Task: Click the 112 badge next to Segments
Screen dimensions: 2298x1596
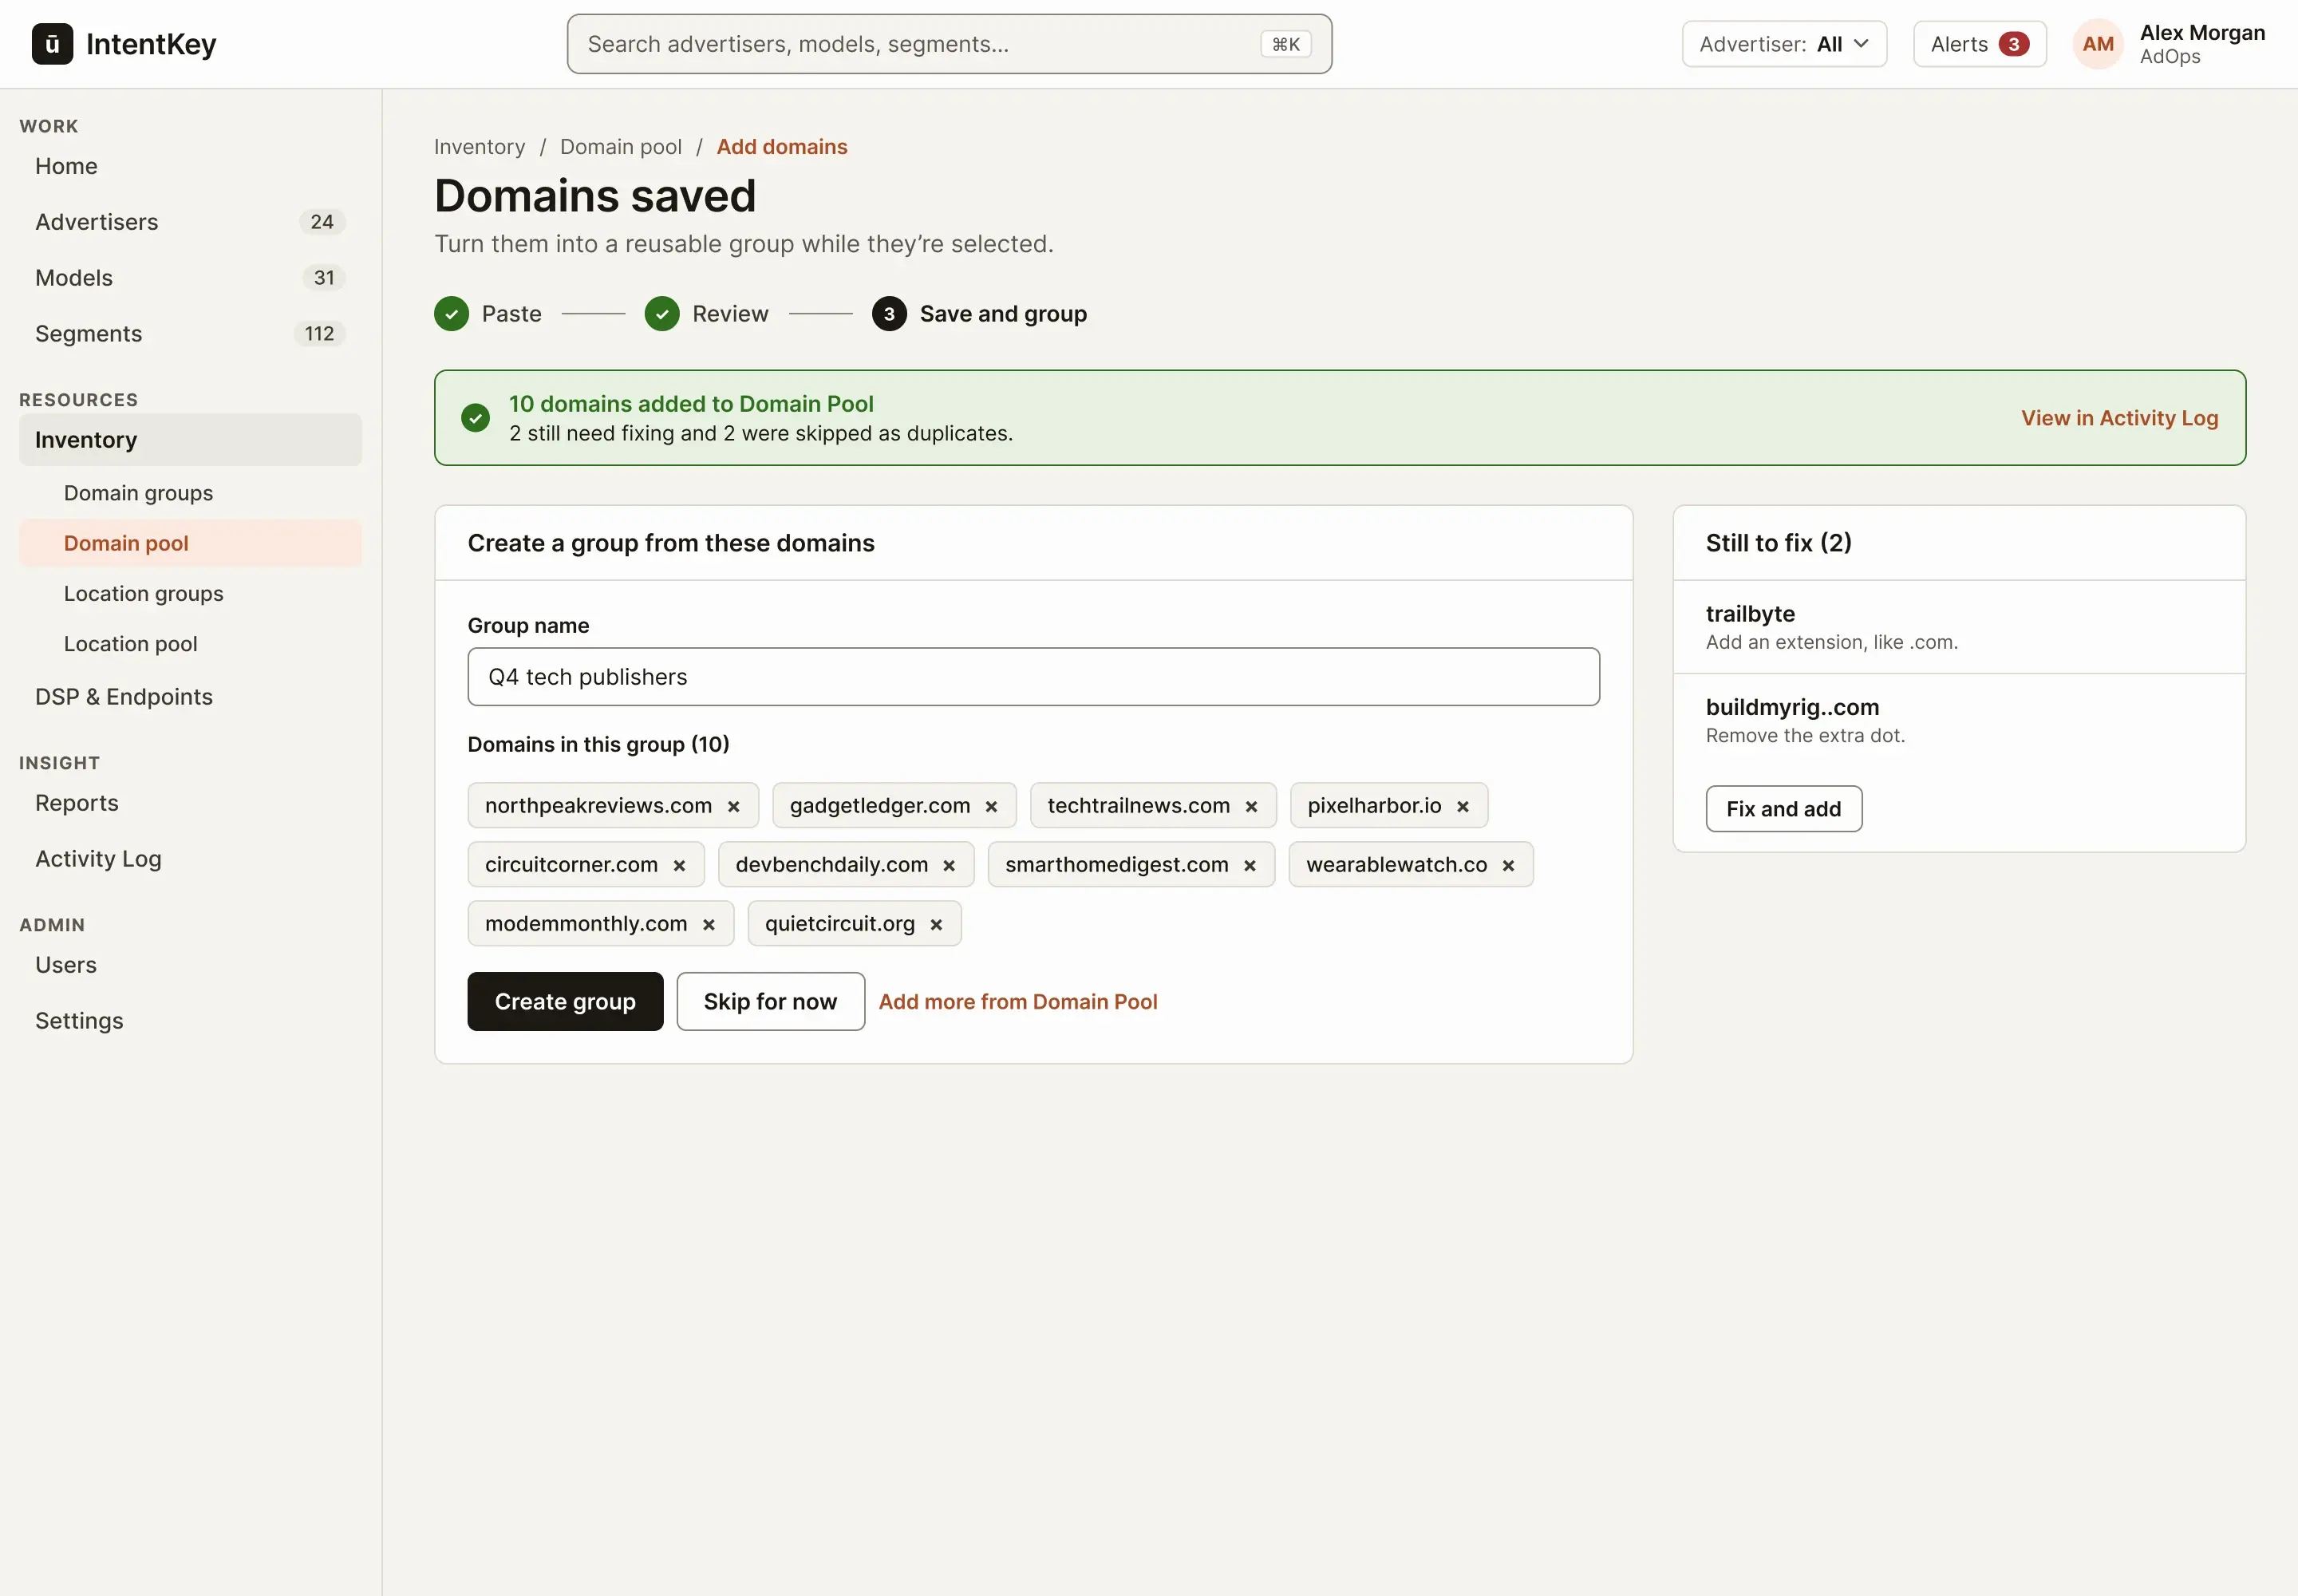Action: [x=320, y=334]
